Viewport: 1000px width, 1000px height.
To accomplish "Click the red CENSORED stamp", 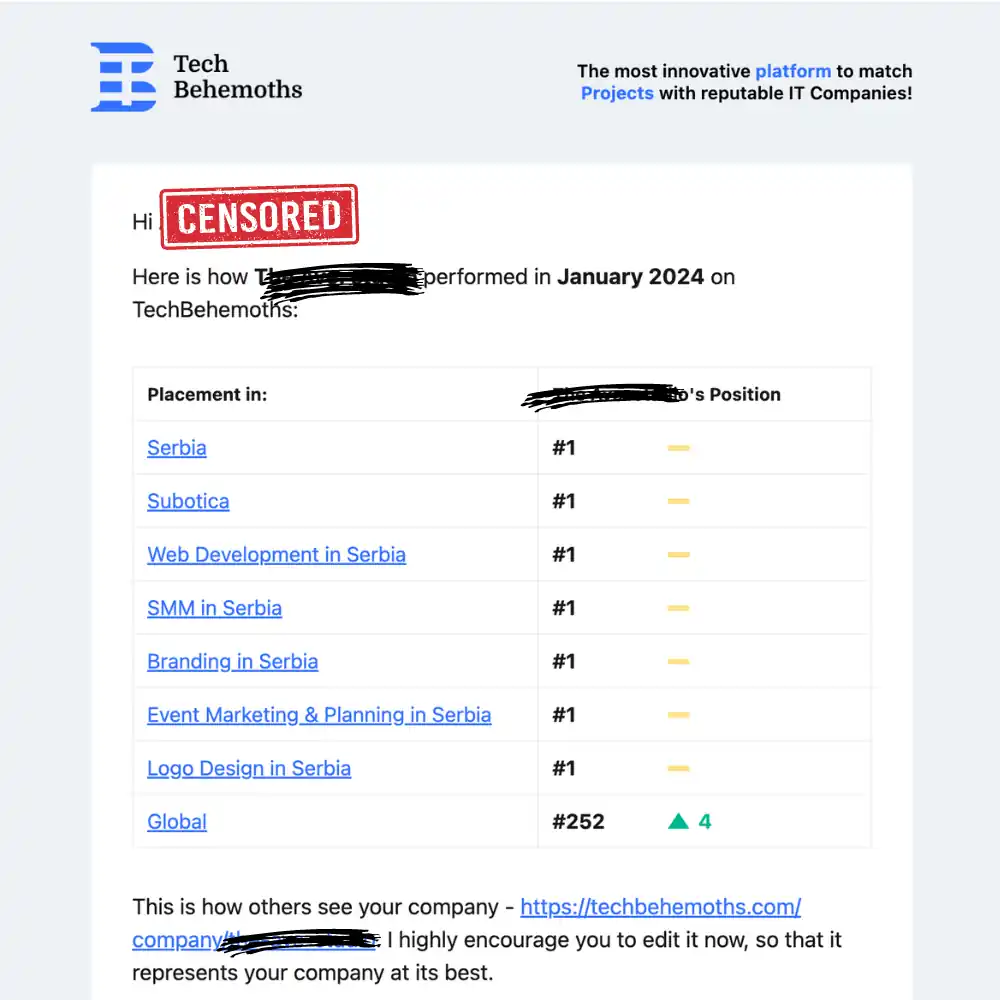I will 259,216.
